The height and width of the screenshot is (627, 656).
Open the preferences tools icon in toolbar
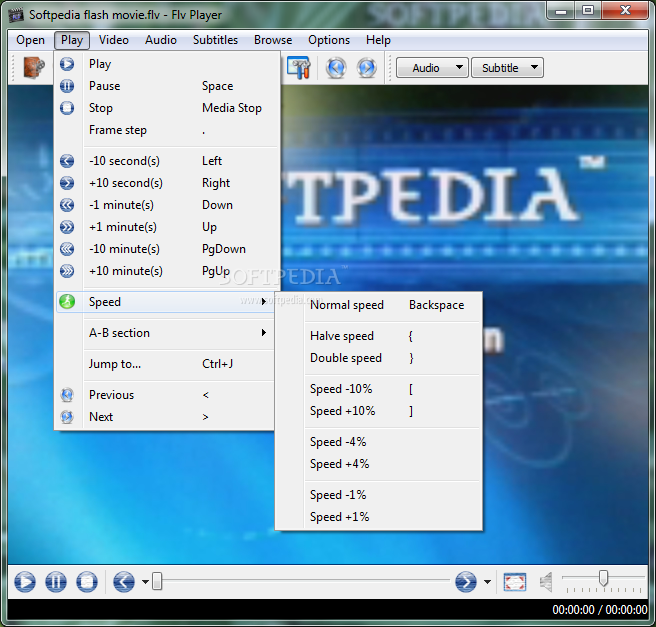coord(299,68)
